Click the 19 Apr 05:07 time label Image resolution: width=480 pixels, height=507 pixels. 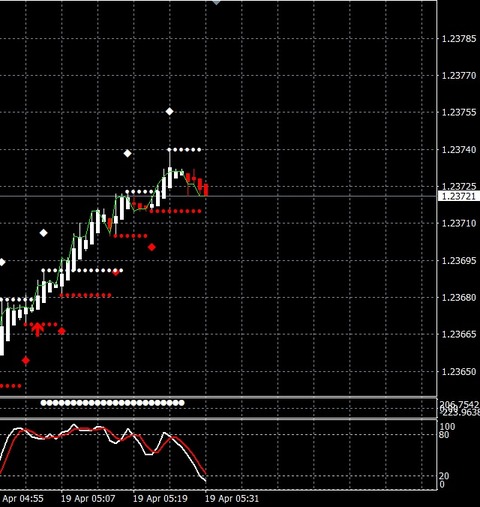point(88,499)
